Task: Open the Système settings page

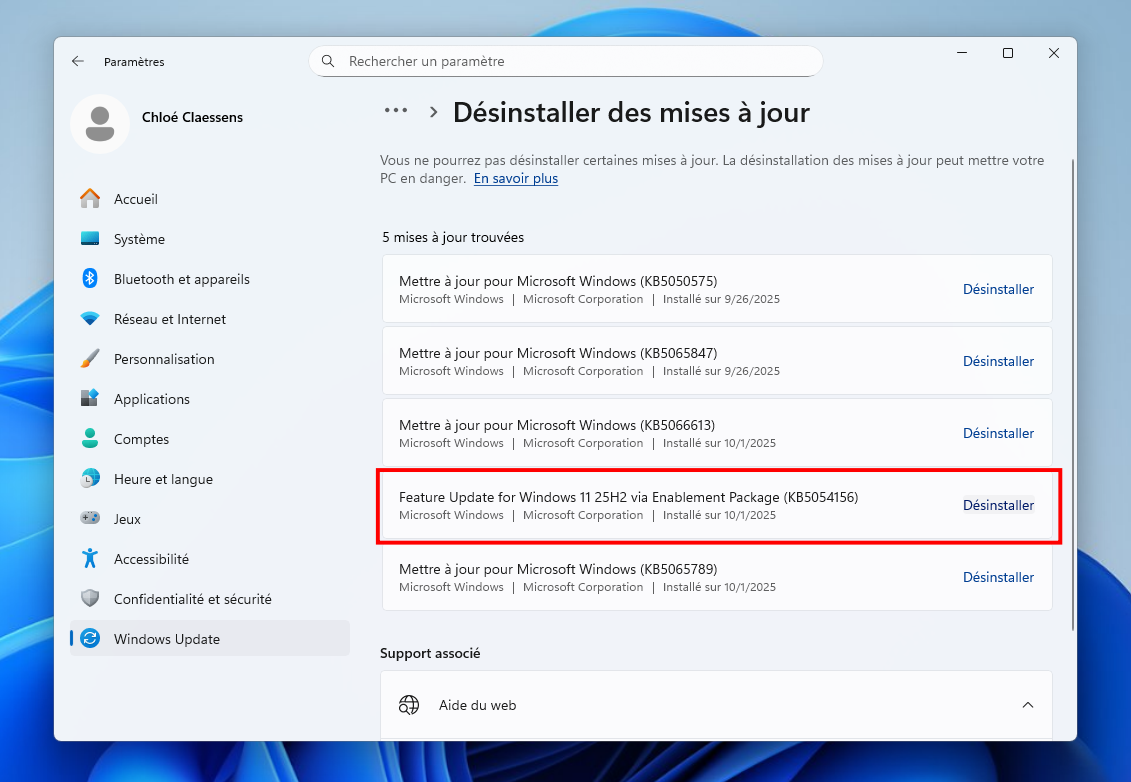Action: (x=139, y=239)
